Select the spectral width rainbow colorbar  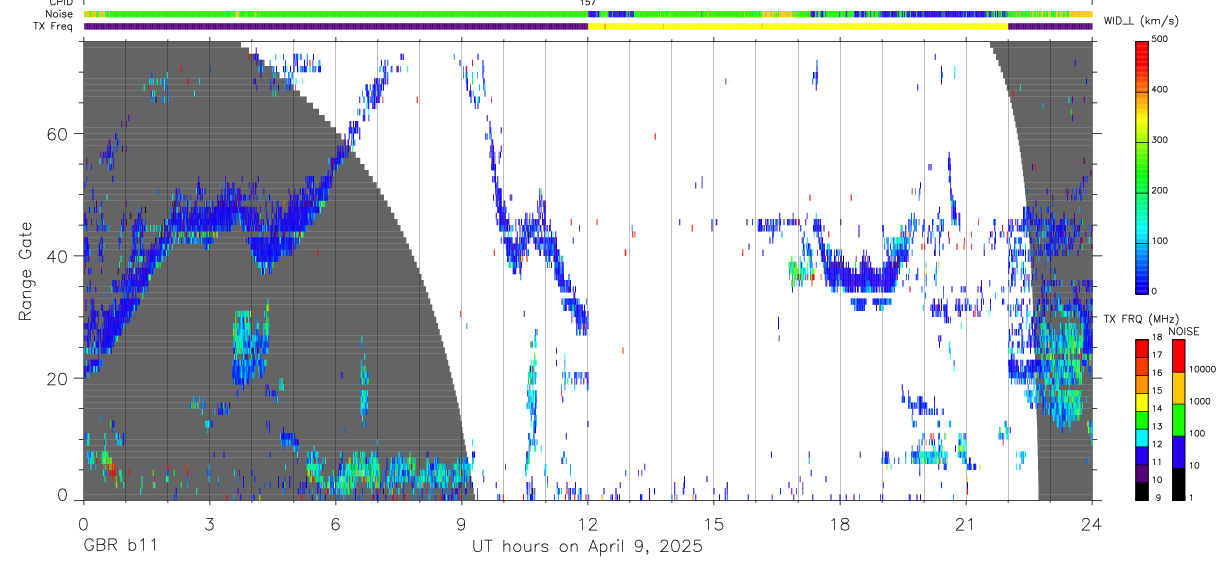[x=1143, y=166]
